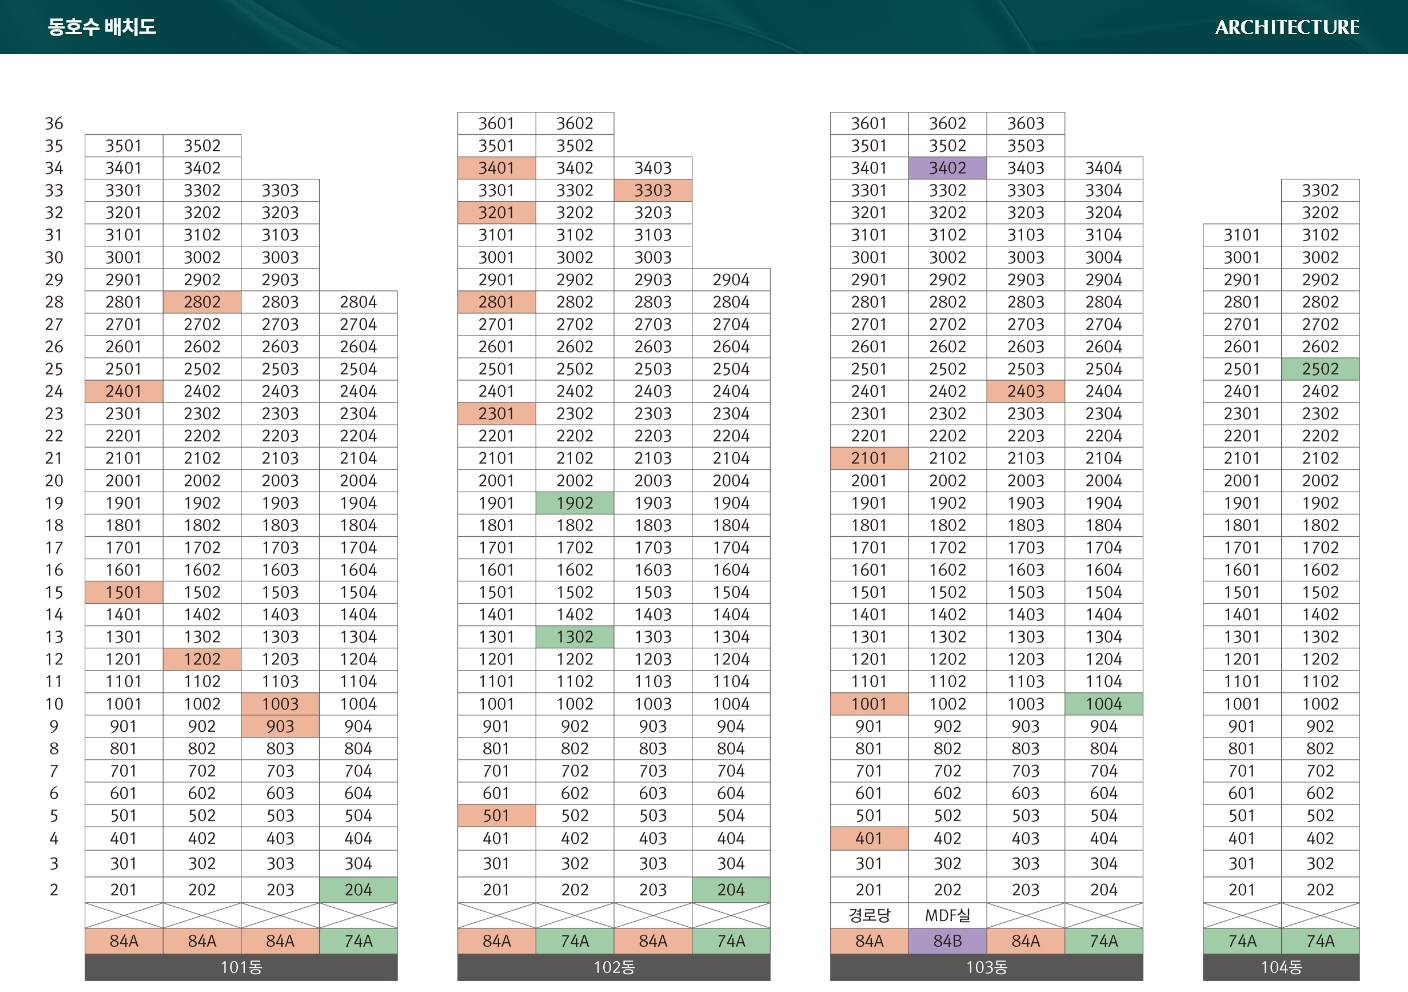The image size is (1408, 992).
Task: Select green unit 1302 in 102동
Action: coord(575,637)
